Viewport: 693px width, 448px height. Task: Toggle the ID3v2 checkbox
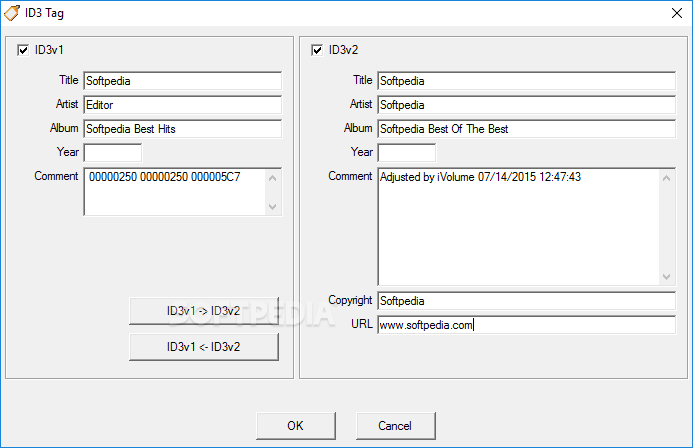(318, 50)
